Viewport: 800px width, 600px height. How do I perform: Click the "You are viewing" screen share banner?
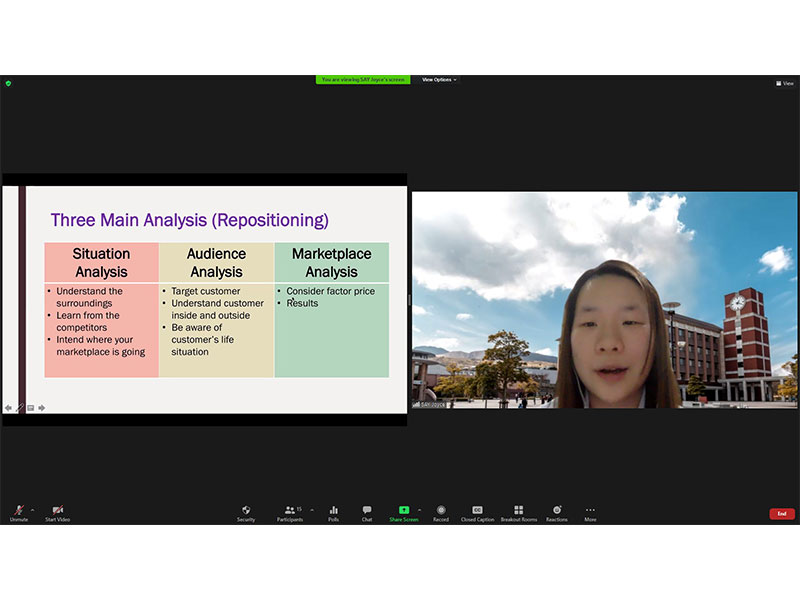pyautogui.click(x=363, y=79)
